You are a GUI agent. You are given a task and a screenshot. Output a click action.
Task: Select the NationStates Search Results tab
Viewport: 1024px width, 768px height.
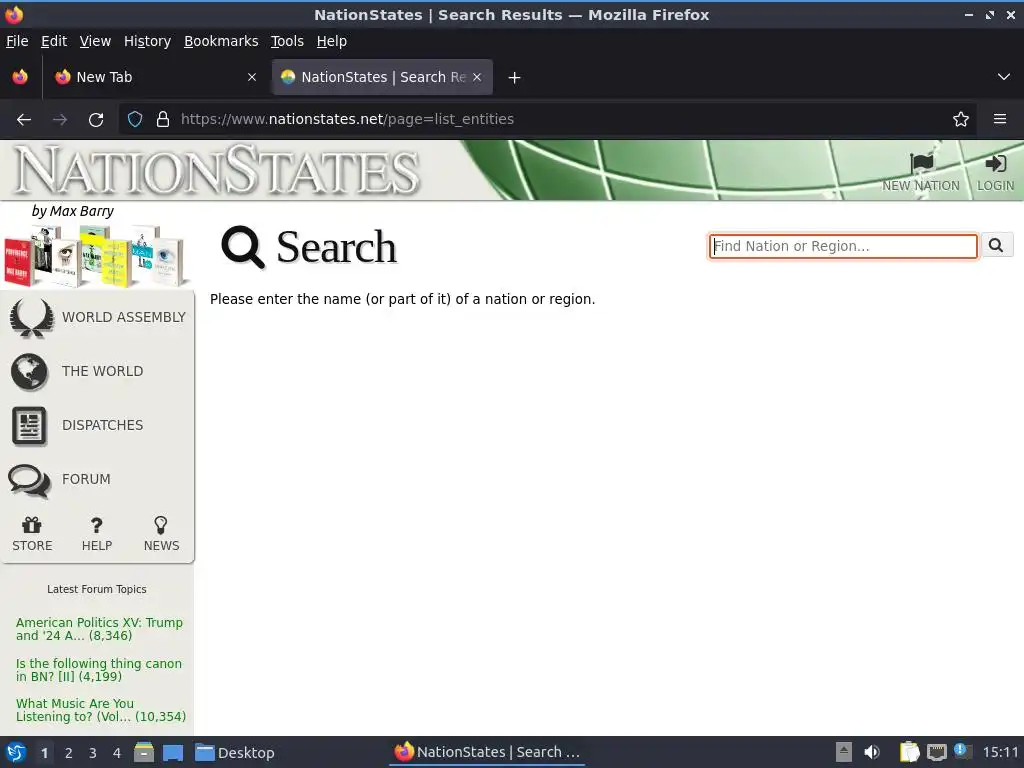(x=382, y=77)
